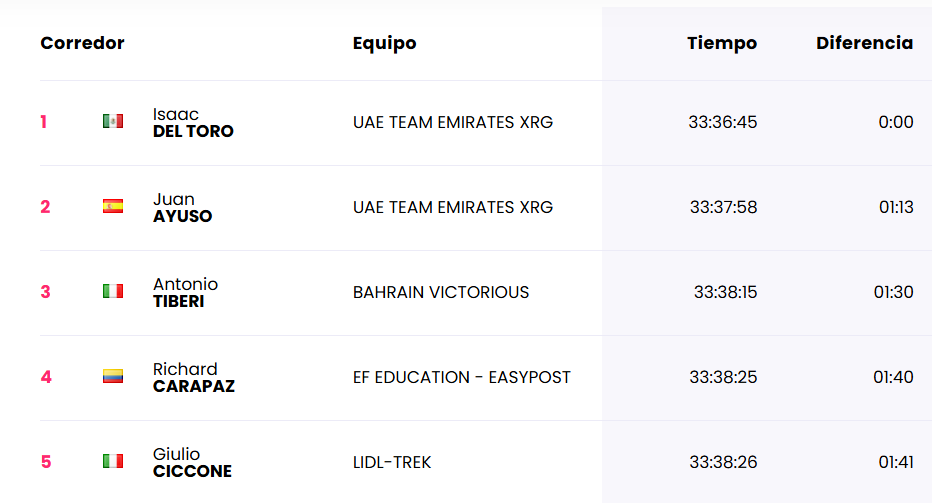Click the Spain flag icon beside Juan Ayuso
932x503 pixels.
point(113,206)
